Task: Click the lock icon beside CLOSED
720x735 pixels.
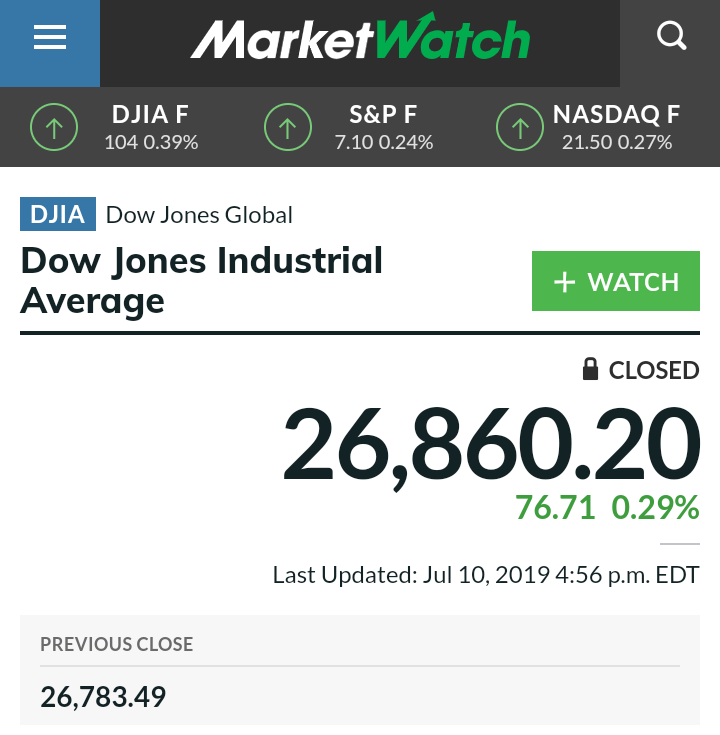Action: (x=591, y=369)
